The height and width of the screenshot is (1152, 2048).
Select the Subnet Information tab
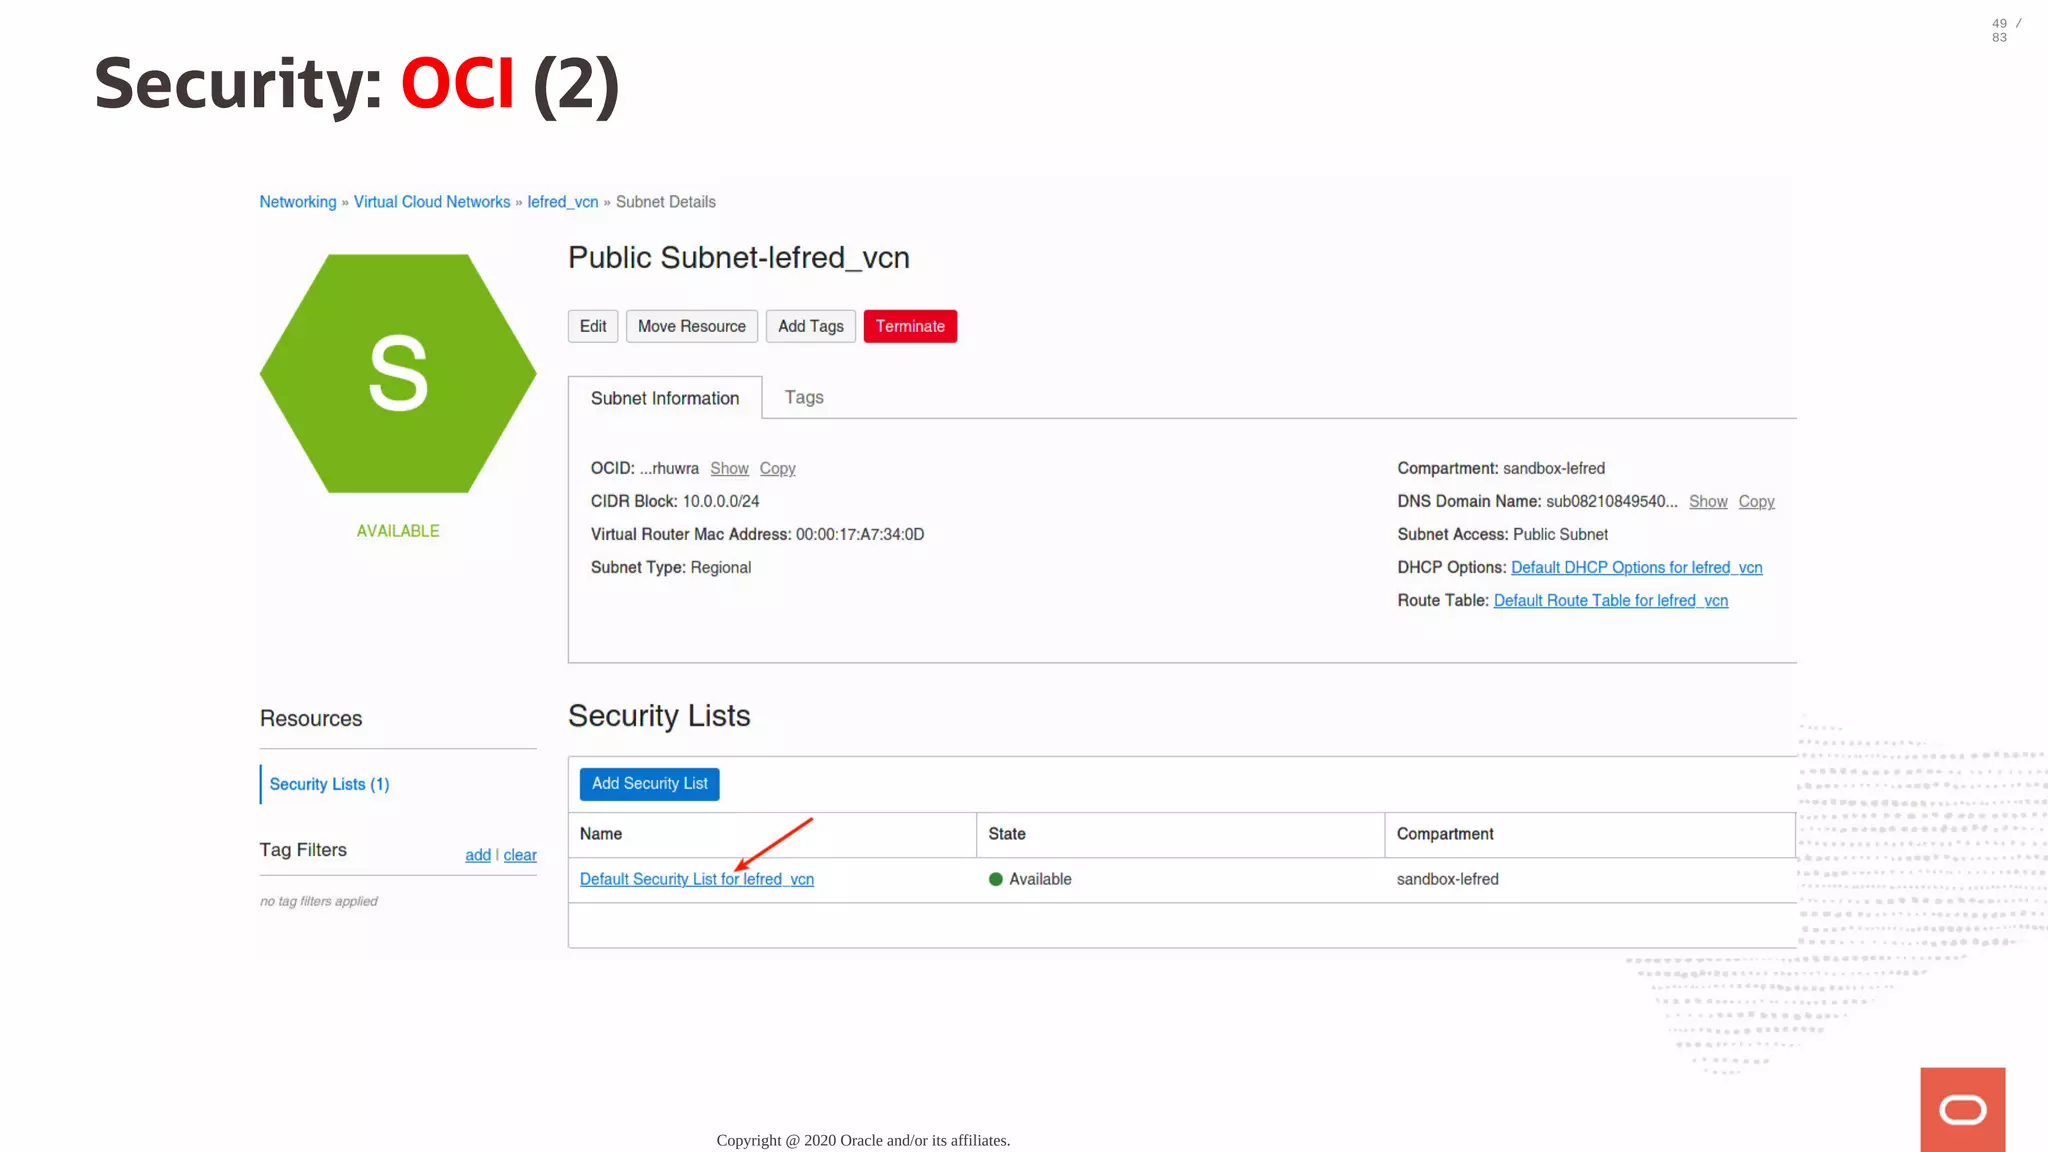point(664,398)
